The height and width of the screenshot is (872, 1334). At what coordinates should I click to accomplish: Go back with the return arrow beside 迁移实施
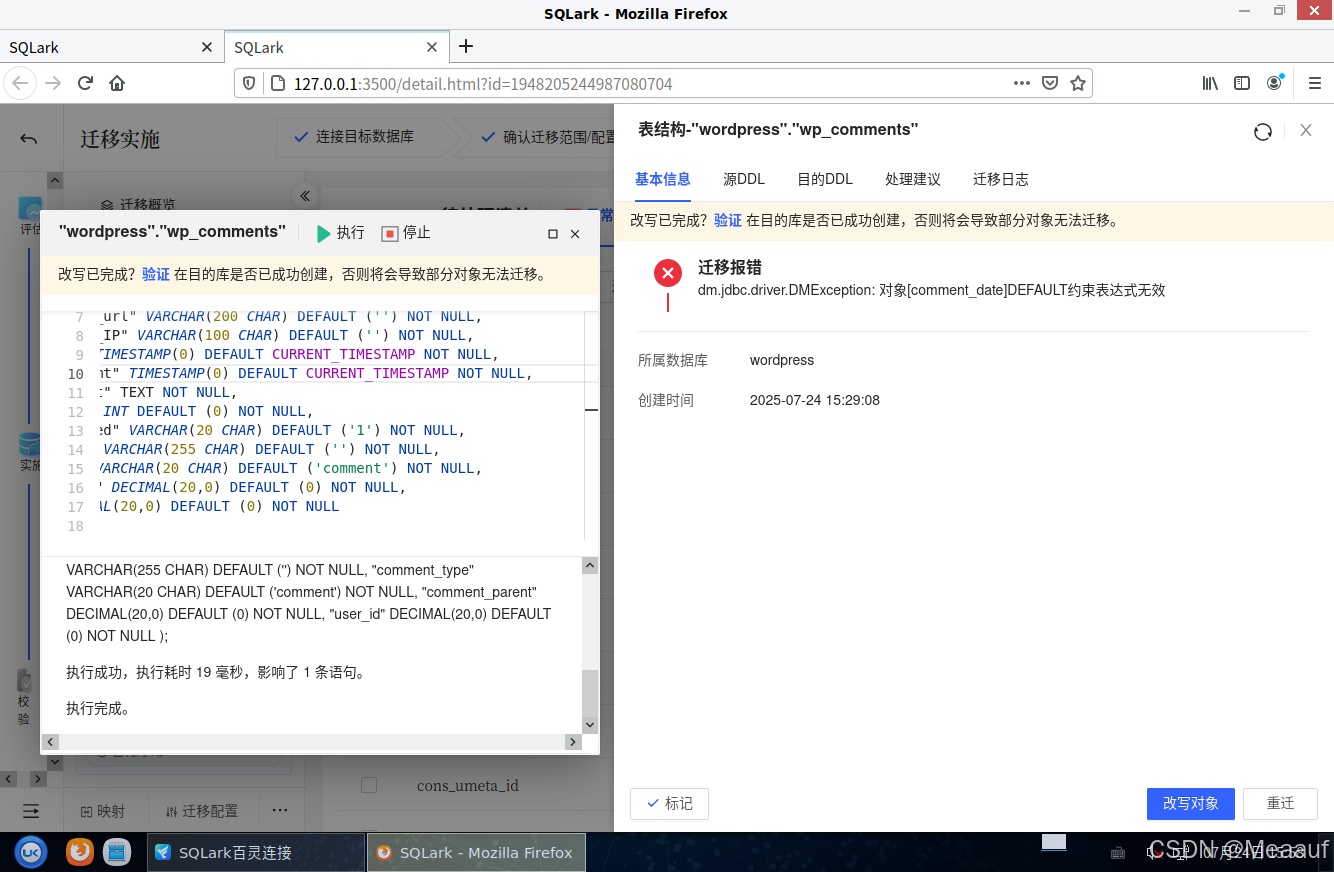click(x=29, y=139)
